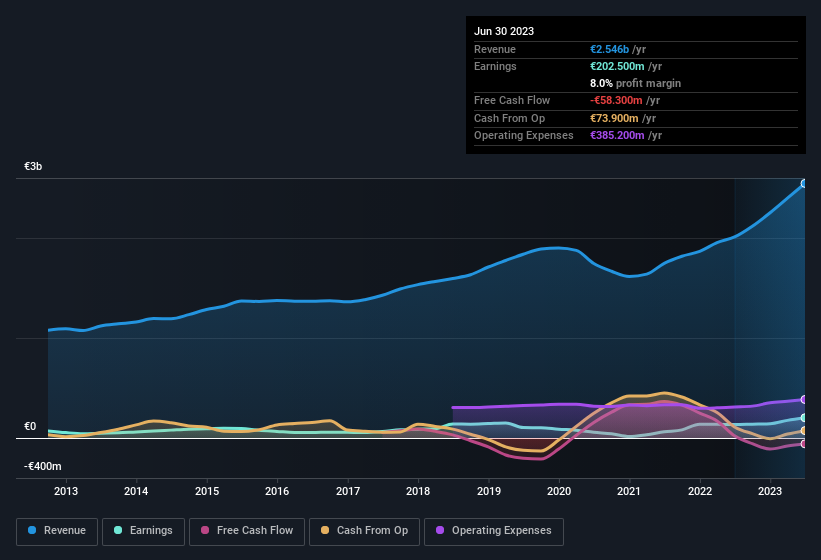Viewport: 821px width, 560px height.
Task: Click the teal Earnings legend color dot
Action: point(119,531)
